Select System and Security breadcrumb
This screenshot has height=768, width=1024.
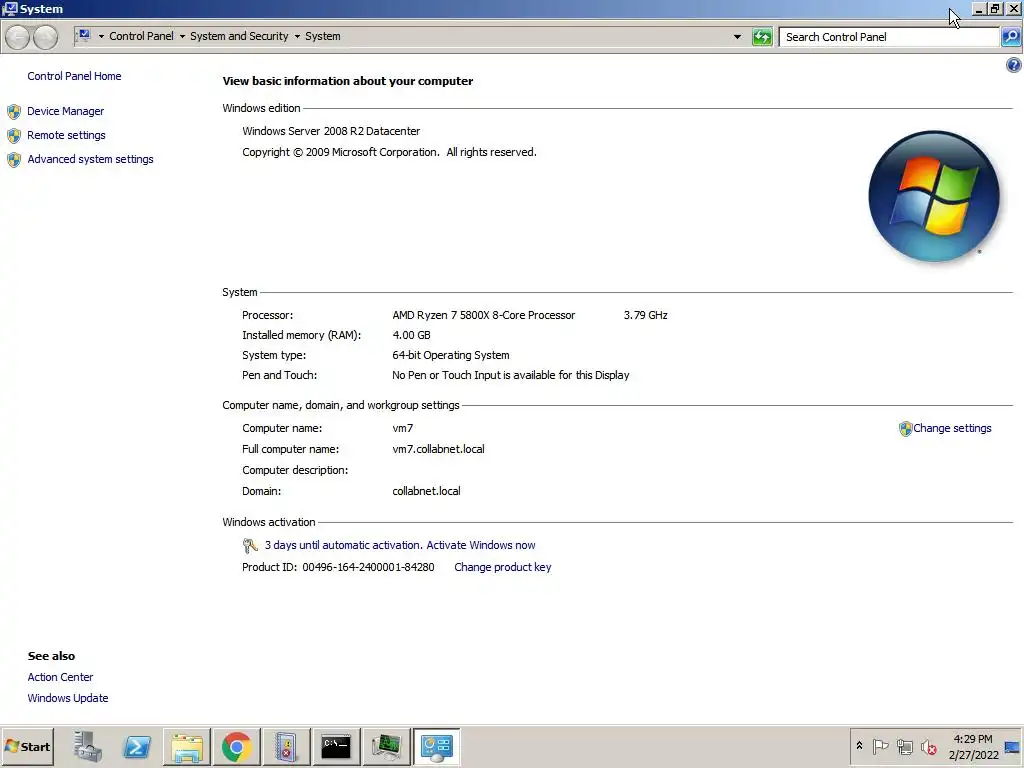(x=239, y=36)
